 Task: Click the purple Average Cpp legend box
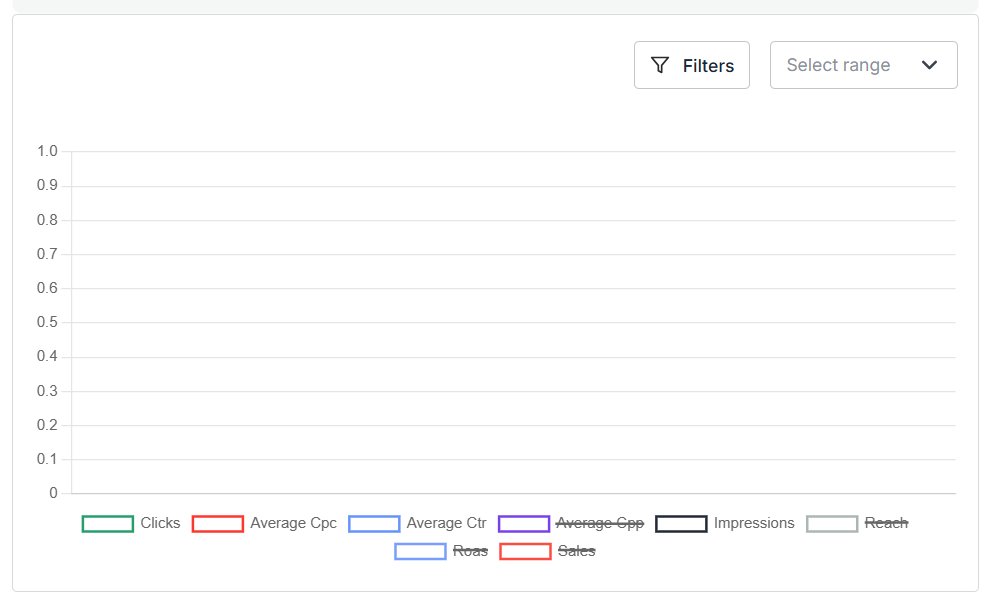click(x=524, y=523)
